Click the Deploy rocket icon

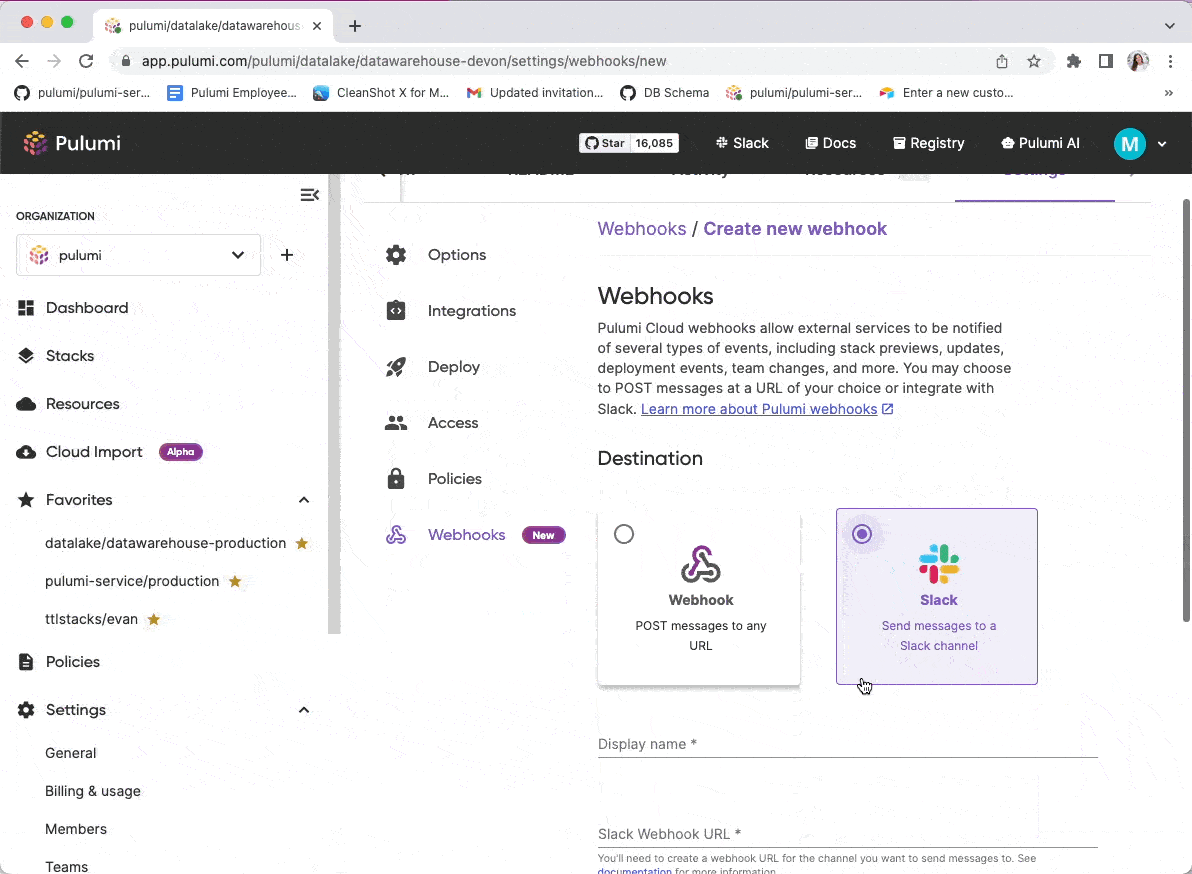396,367
